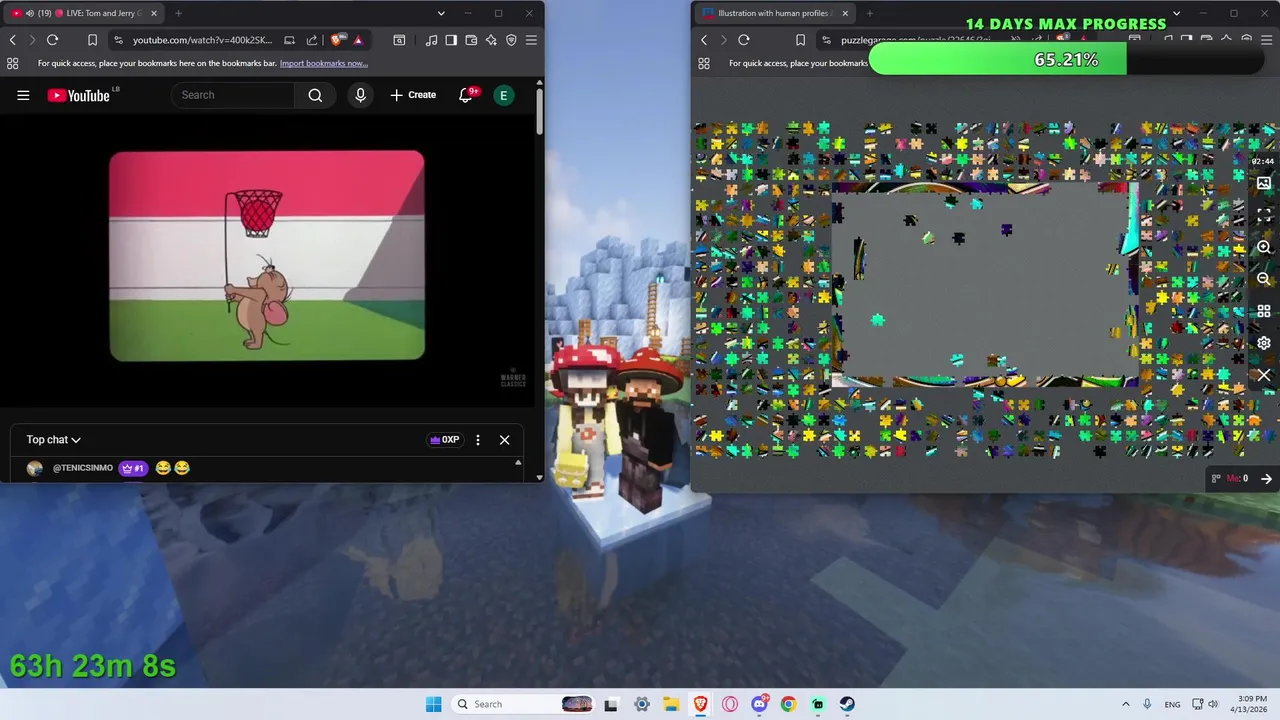This screenshot has height=720, width=1280.
Task: Open Steam from the taskbar
Action: tap(847, 704)
